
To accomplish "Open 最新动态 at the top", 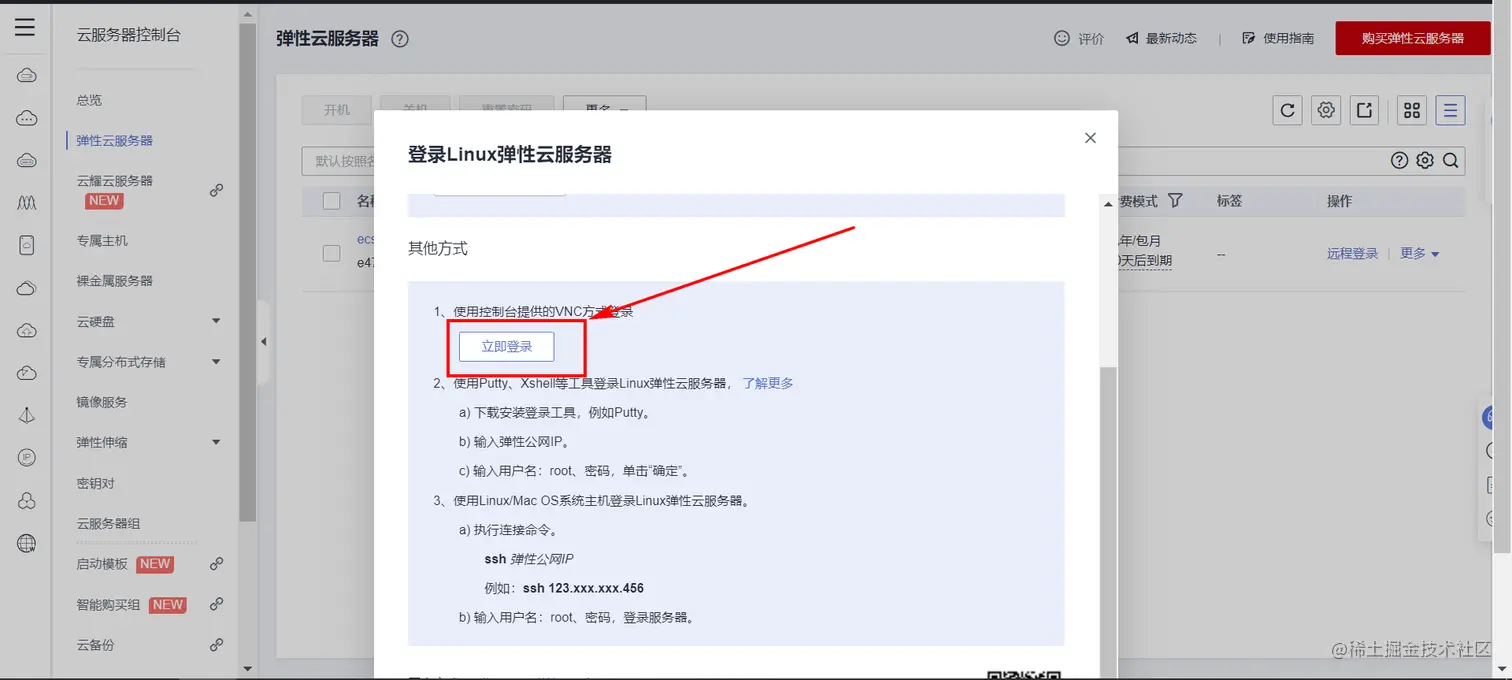I will coord(1161,38).
